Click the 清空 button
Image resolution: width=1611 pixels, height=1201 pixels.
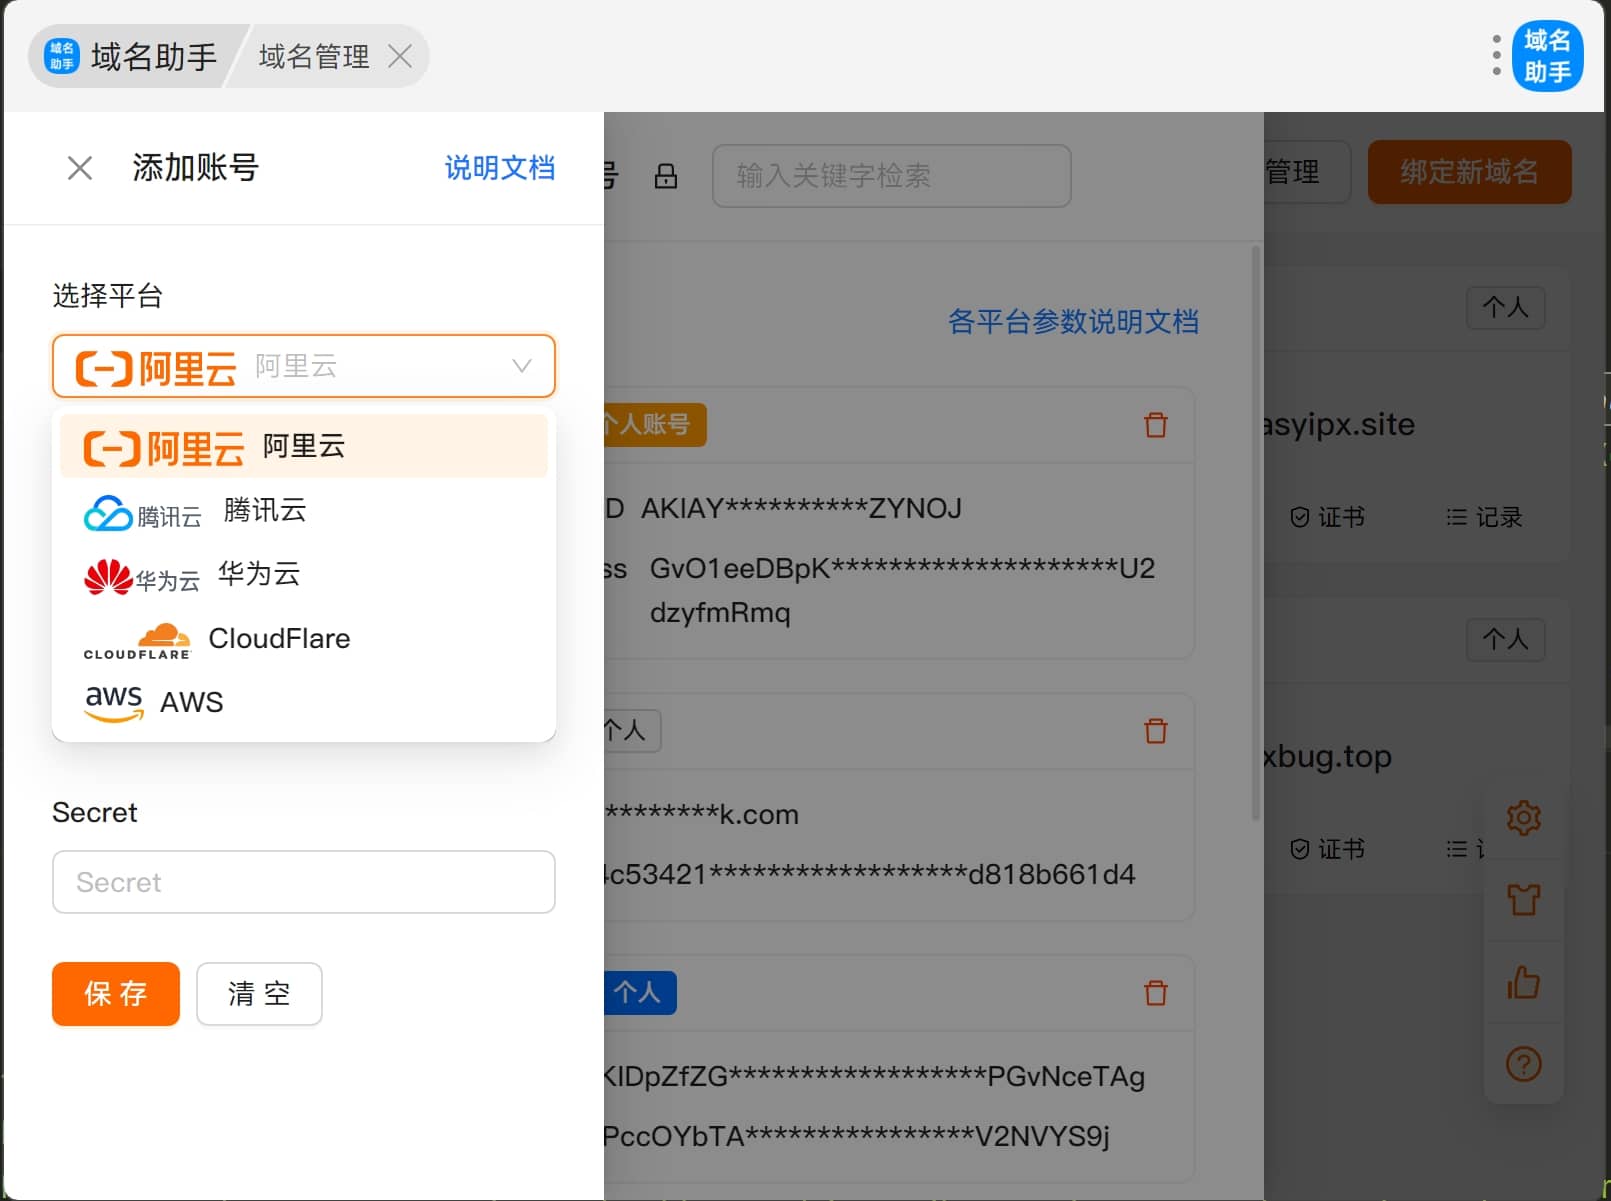tap(259, 994)
